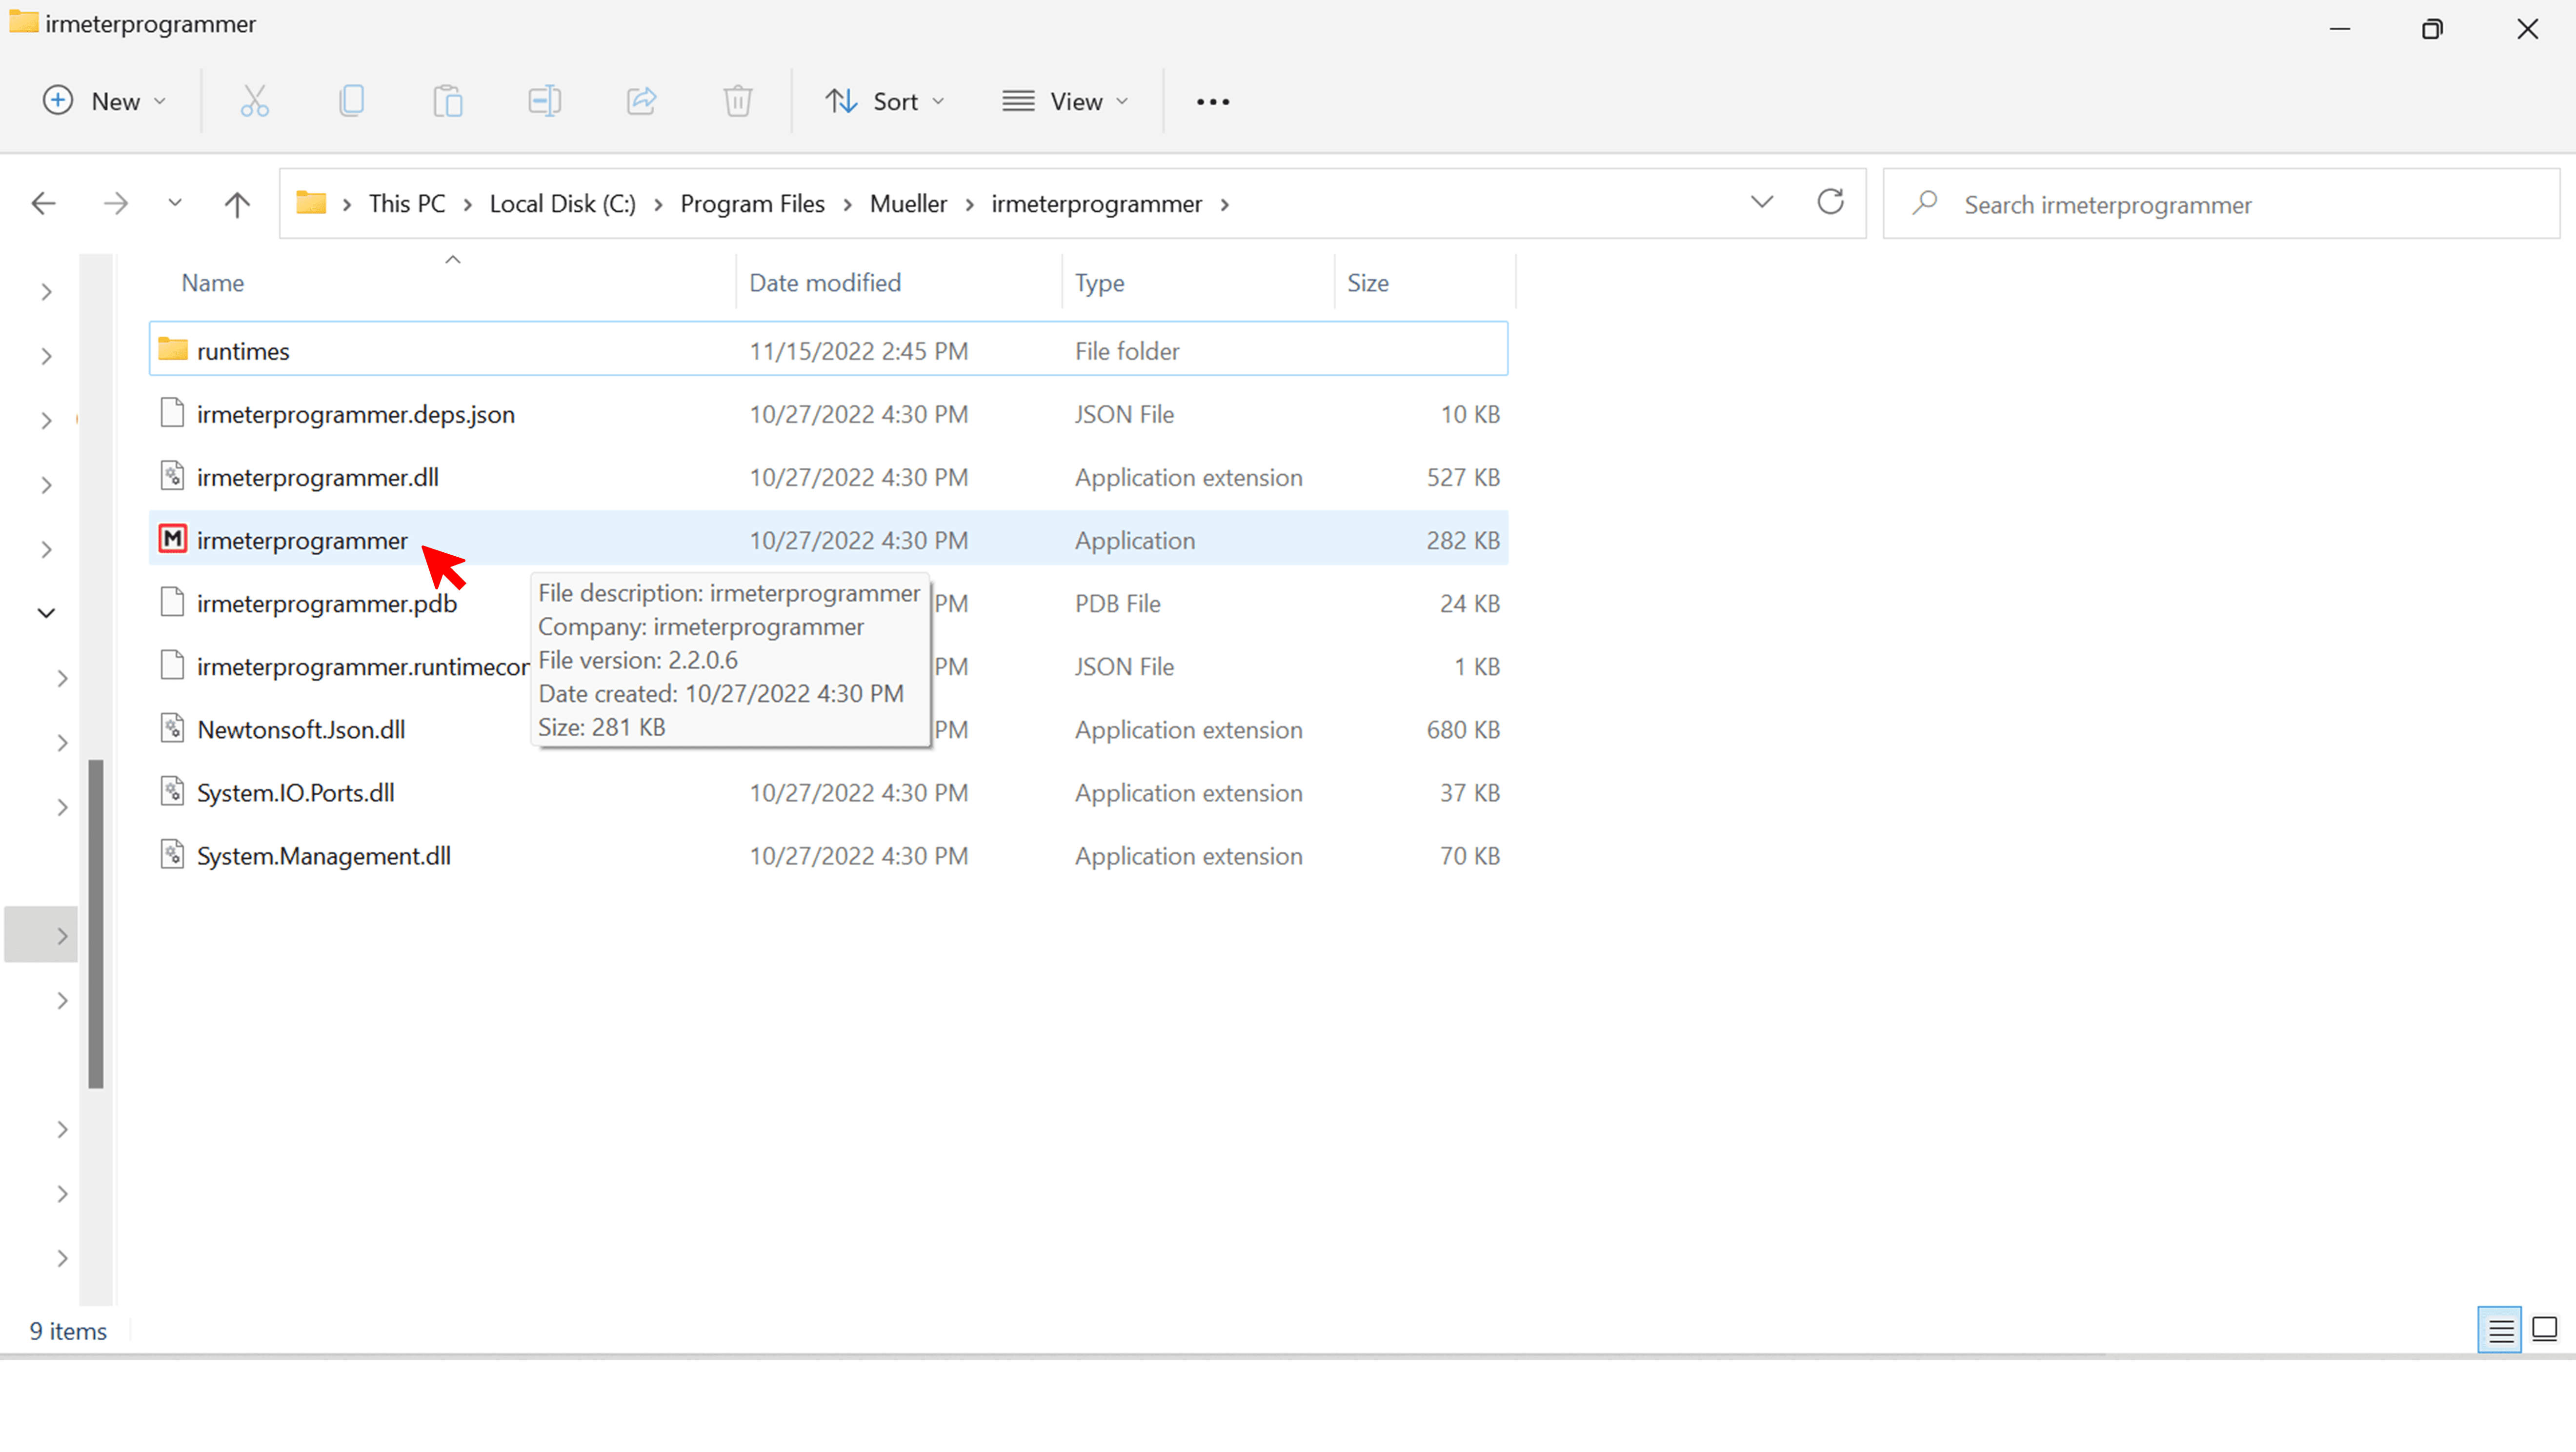2576x1452 pixels.
Task: Click the Cut scissors icon
Action: [x=255, y=101]
